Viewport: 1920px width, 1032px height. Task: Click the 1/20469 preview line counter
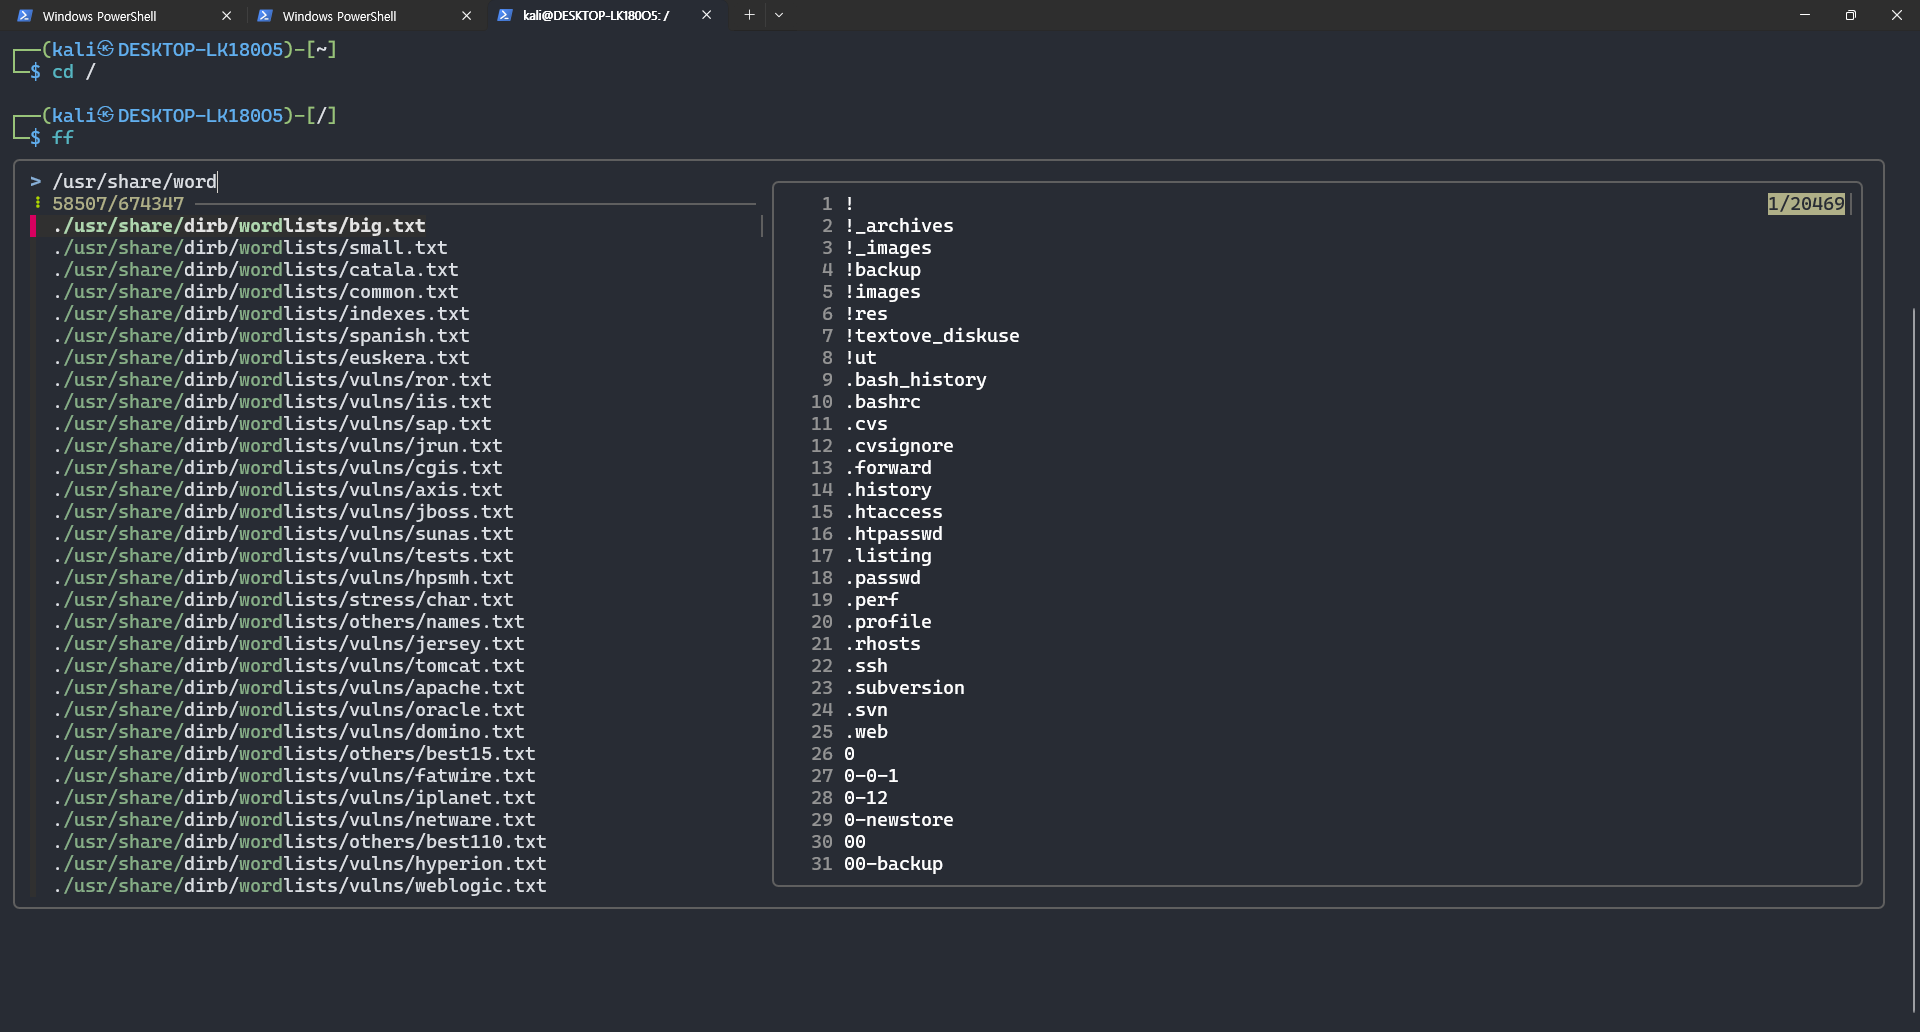(1806, 204)
